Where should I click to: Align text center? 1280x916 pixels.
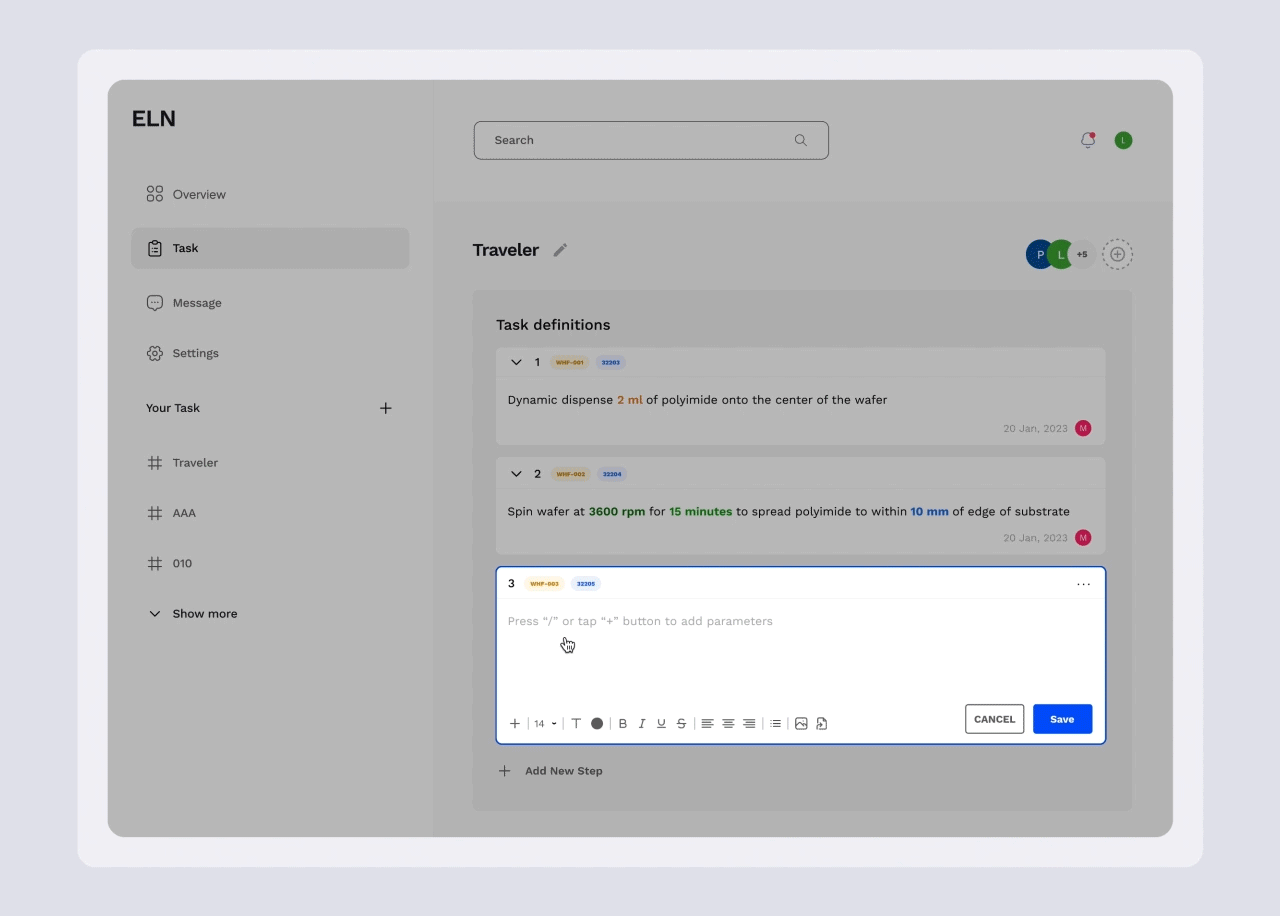[x=728, y=723]
